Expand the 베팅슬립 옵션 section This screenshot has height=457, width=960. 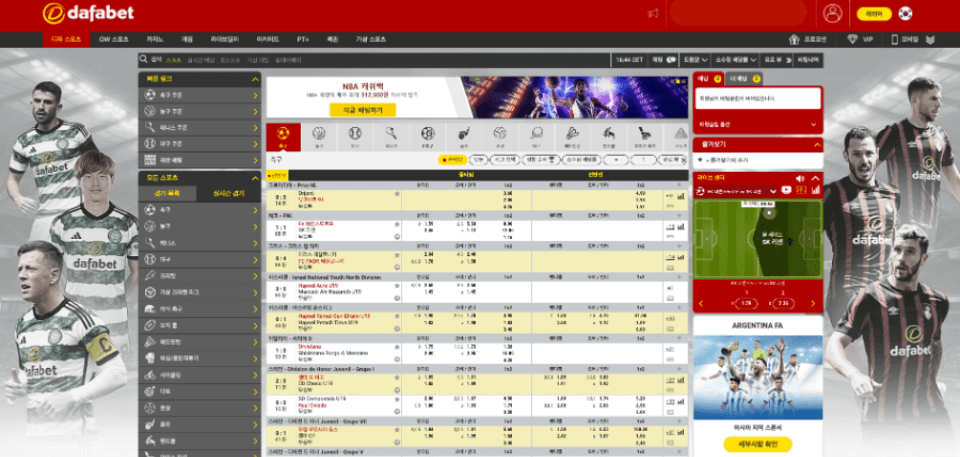point(757,124)
